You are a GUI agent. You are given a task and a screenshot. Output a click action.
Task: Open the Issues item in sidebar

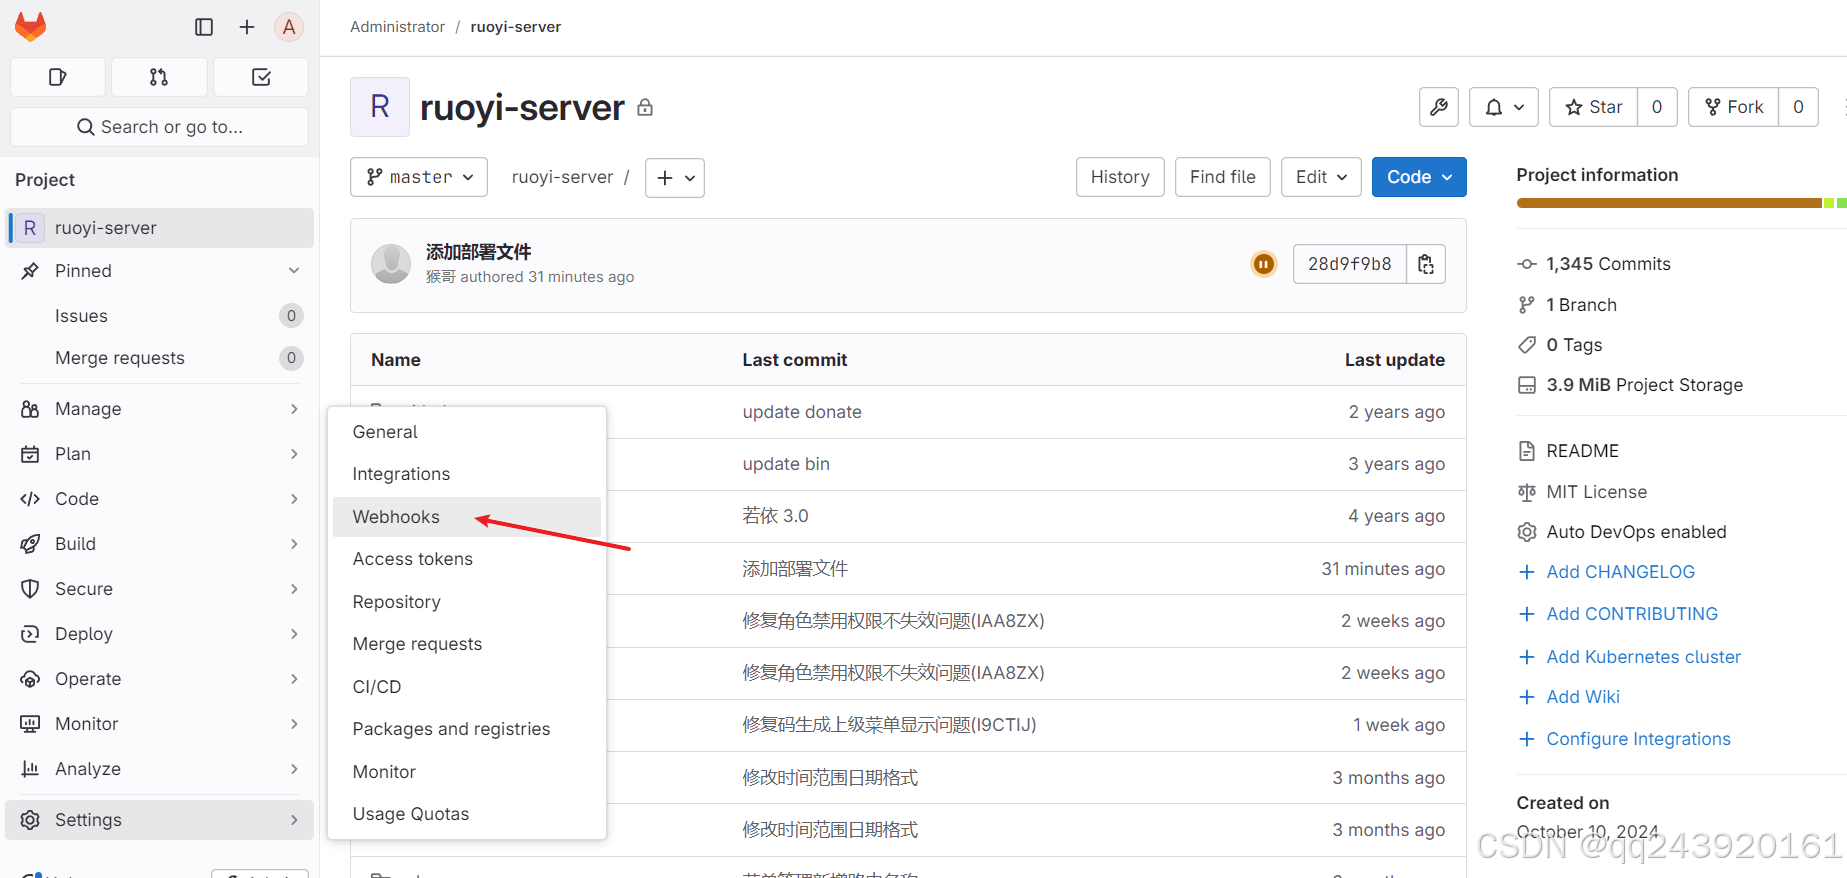coord(160,316)
